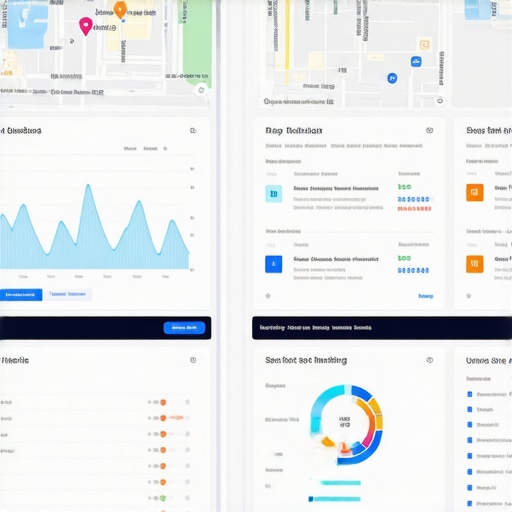
Task: Click the blue button in the dark banner
Action: click(x=184, y=328)
